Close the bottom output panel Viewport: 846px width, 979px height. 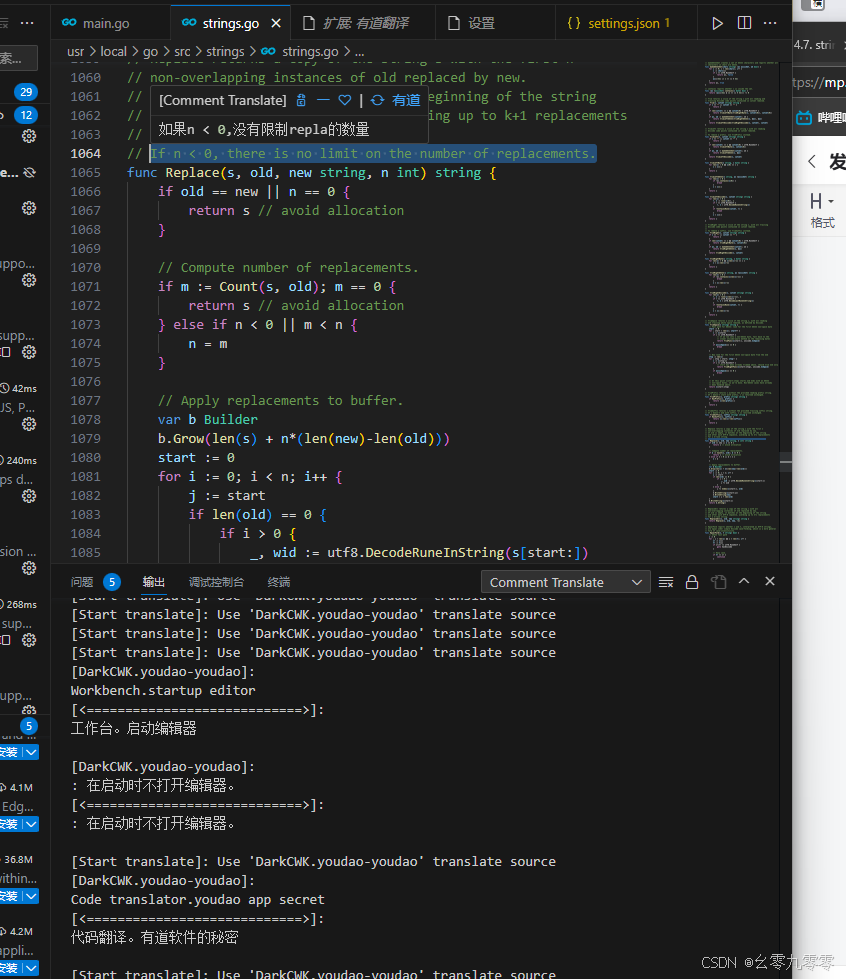click(770, 581)
